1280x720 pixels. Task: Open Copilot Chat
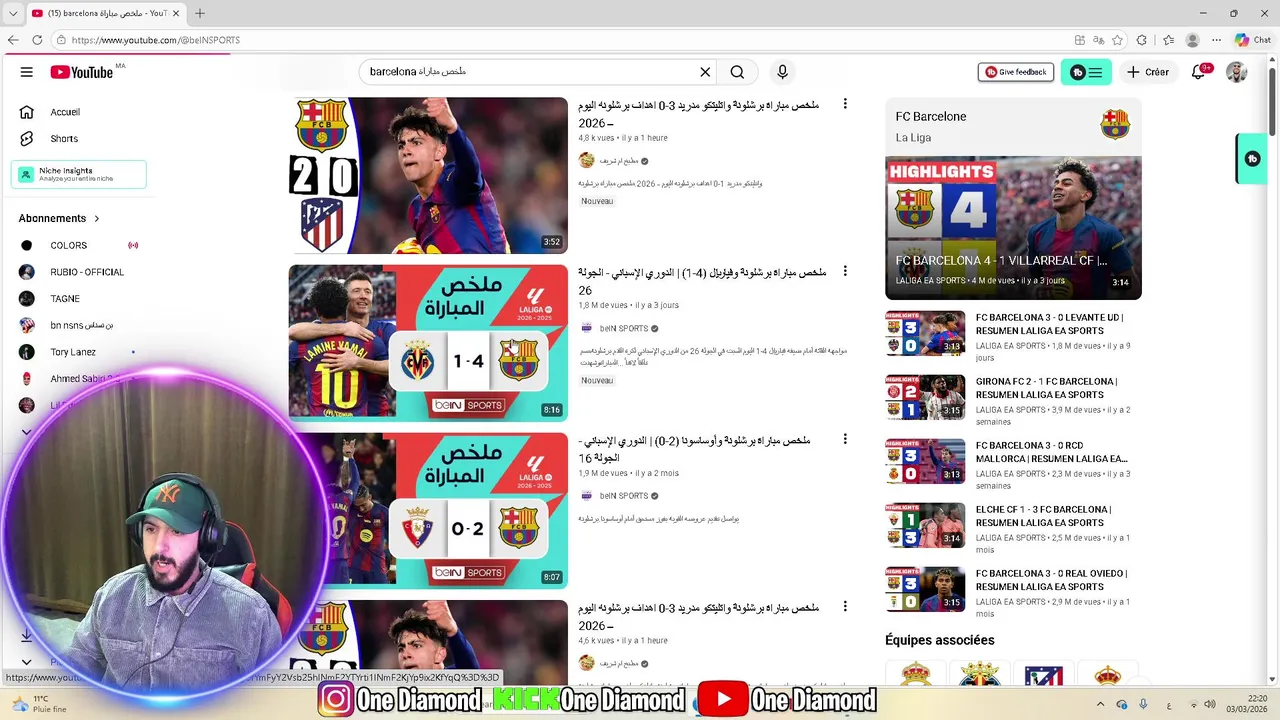(x=1254, y=40)
